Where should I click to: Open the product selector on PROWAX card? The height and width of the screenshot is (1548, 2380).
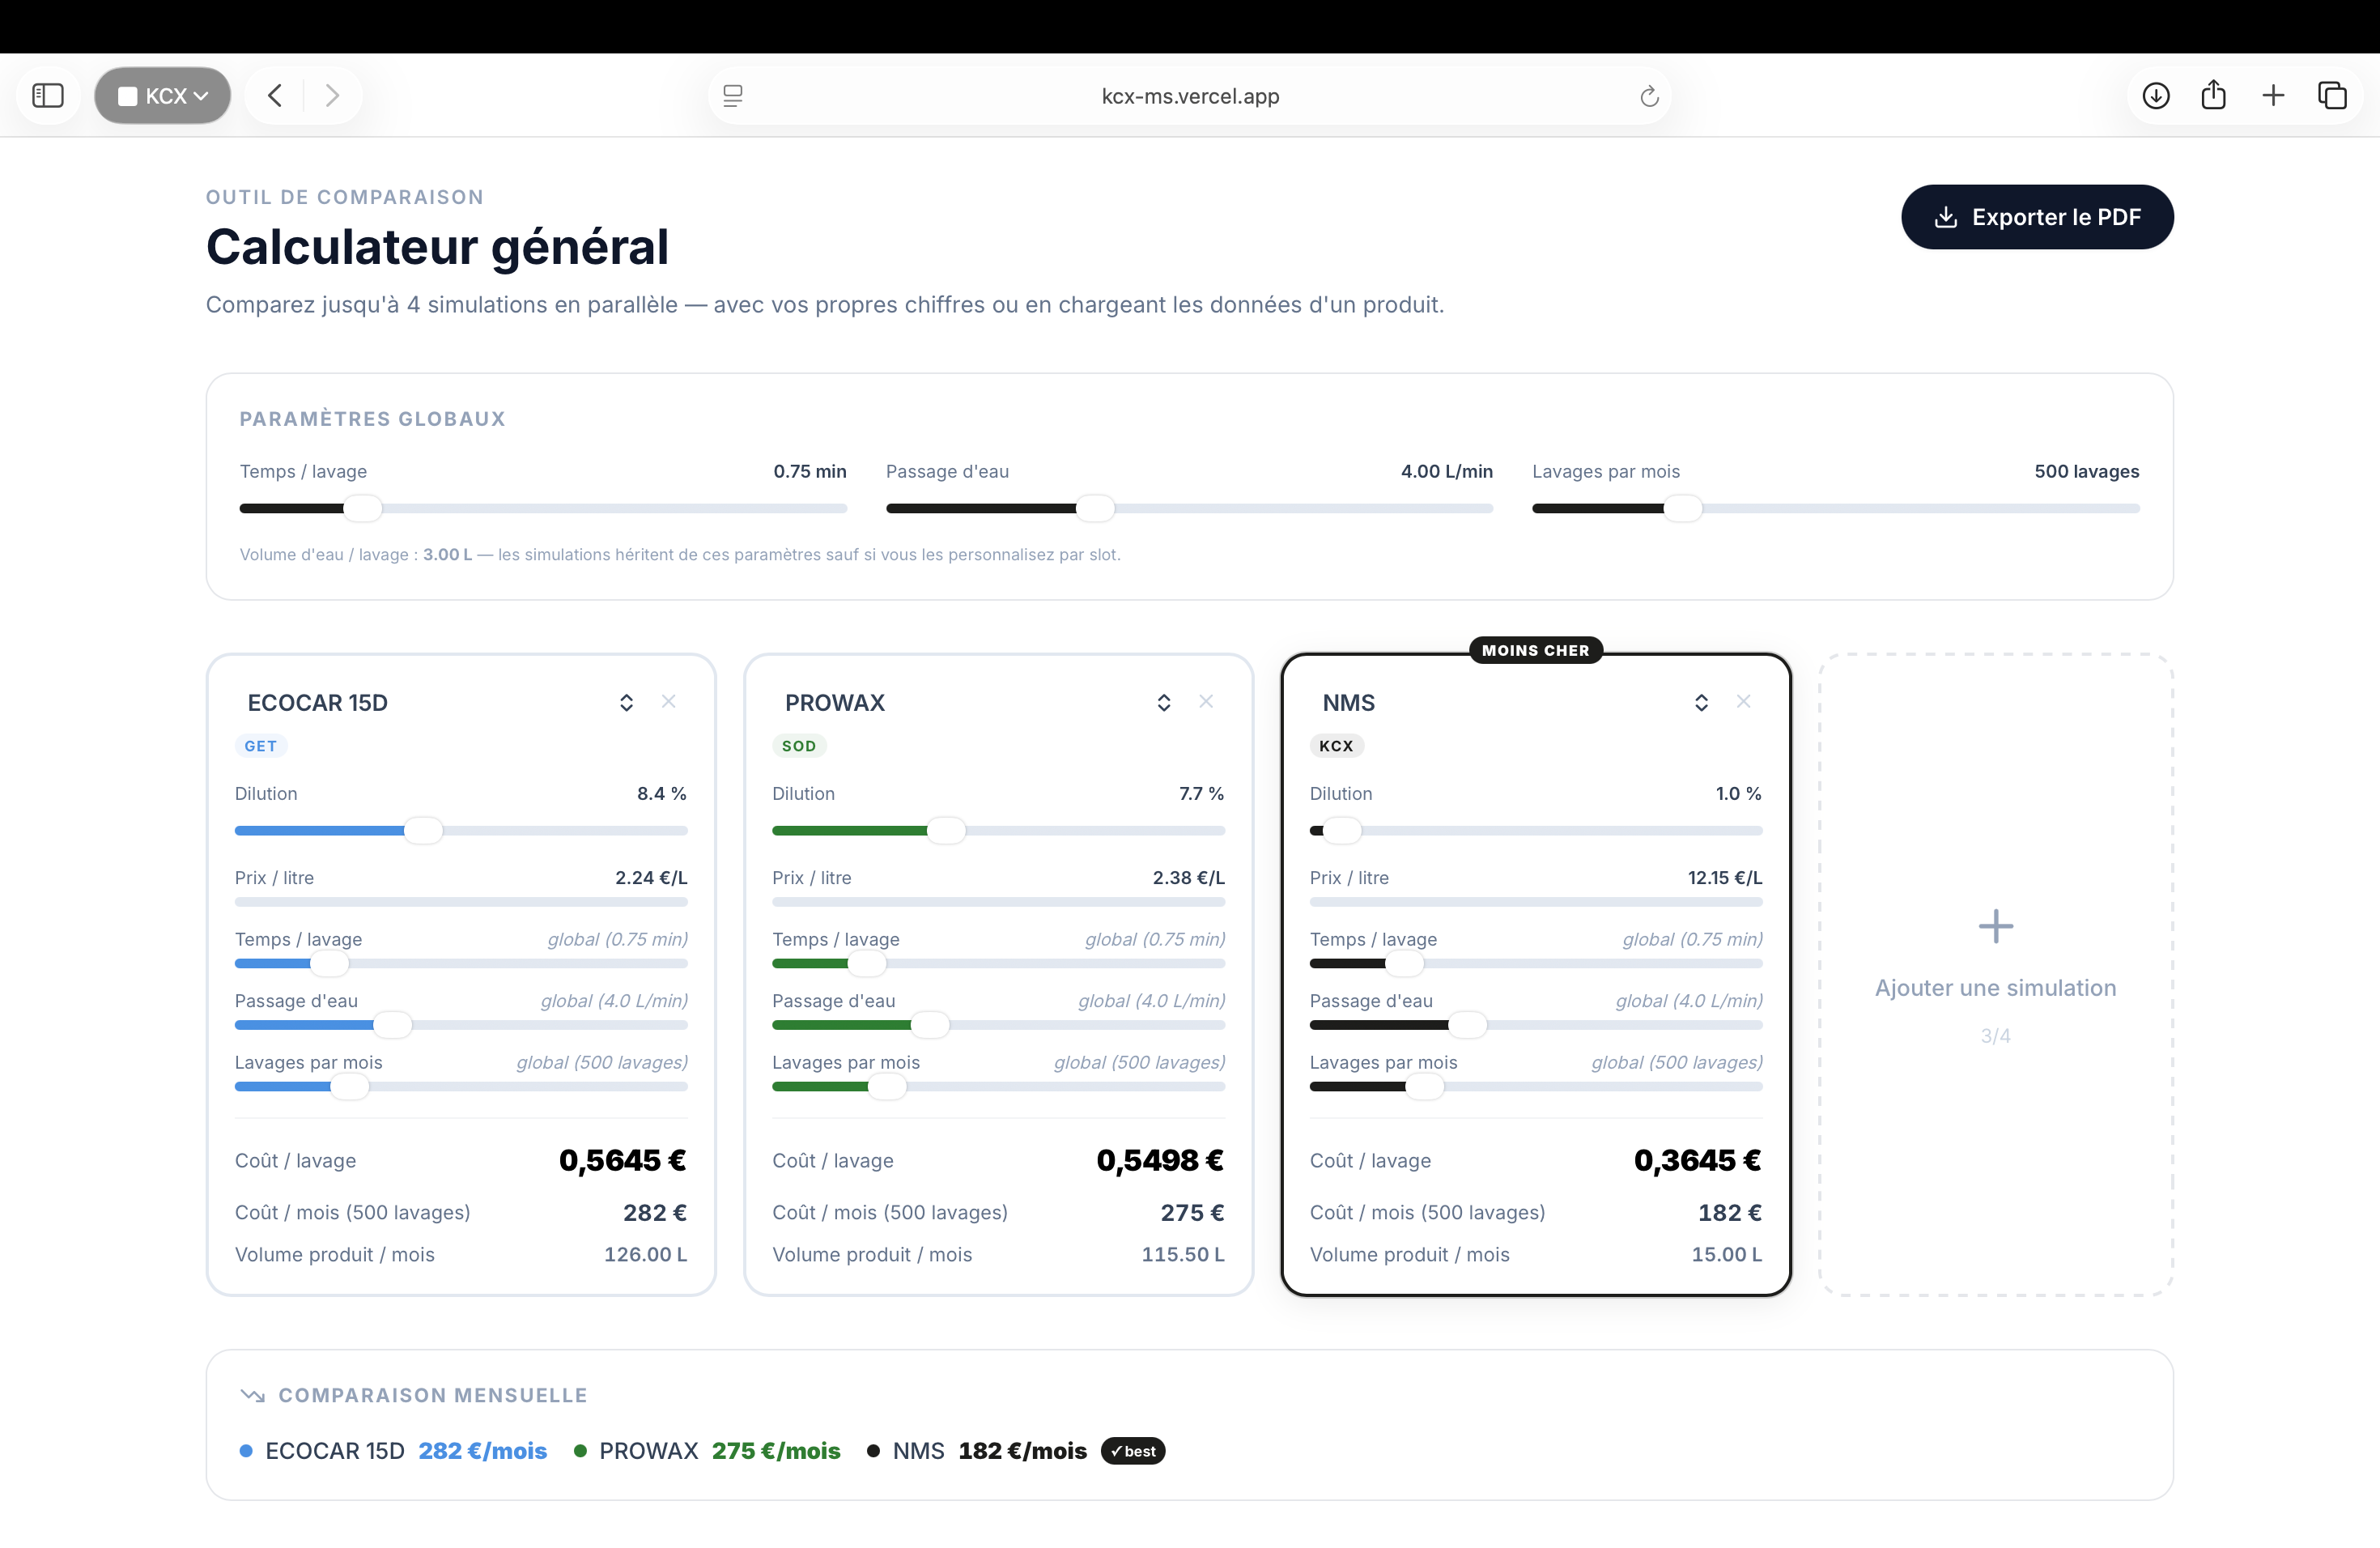click(1164, 703)
